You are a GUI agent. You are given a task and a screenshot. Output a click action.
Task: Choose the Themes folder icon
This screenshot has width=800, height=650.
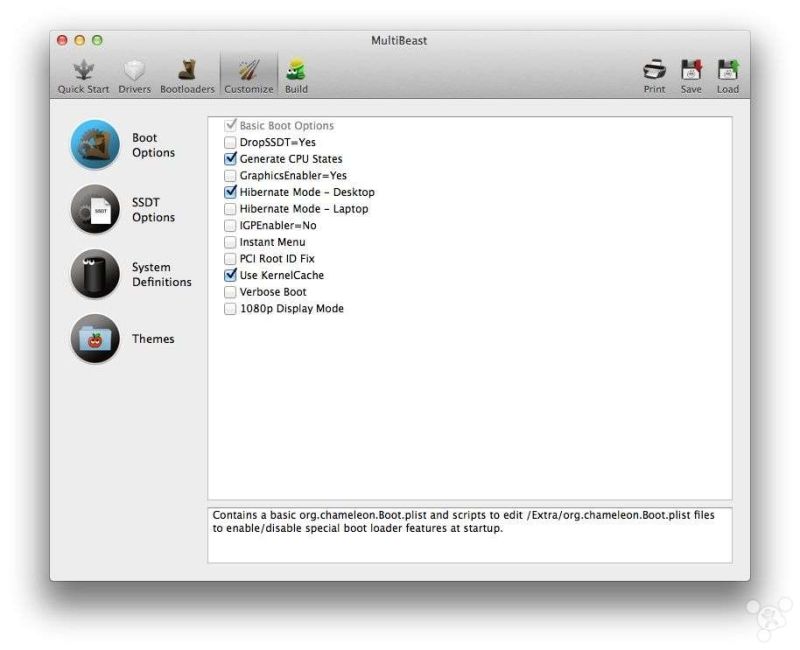[95, 339]
